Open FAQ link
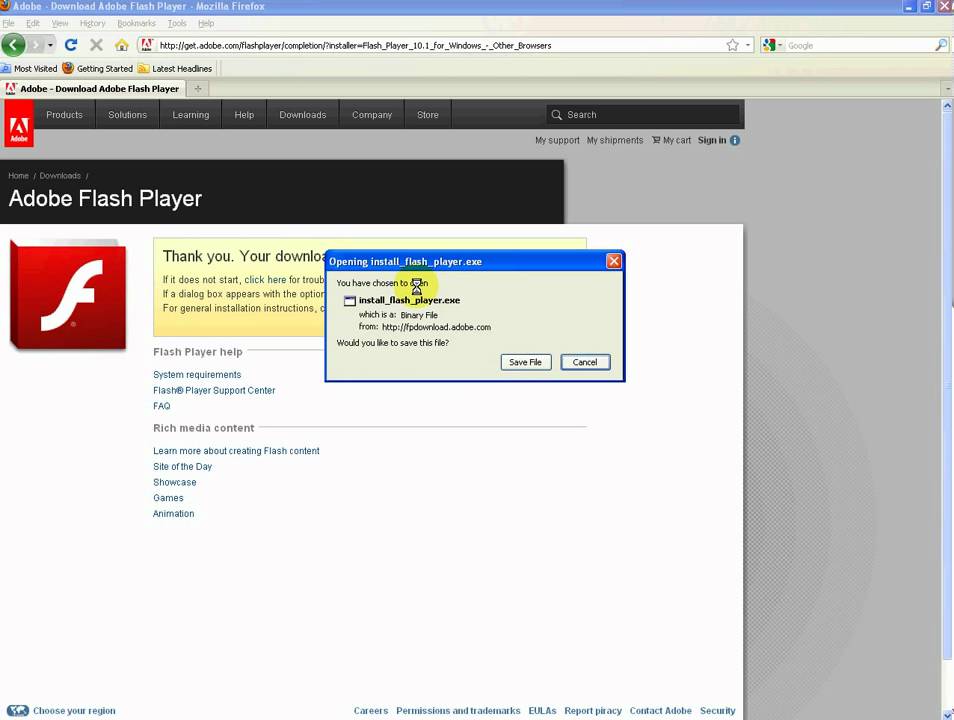Viewport: 954px width, 720px height. pyautogui.click(x=162, y=406)
